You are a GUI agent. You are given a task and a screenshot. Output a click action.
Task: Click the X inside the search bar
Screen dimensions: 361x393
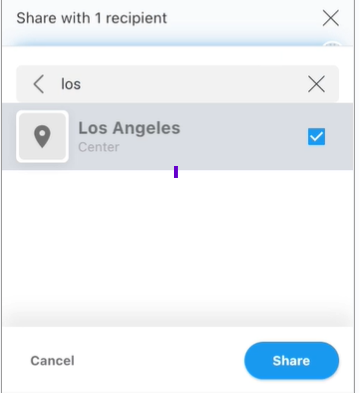coord(316,84)
